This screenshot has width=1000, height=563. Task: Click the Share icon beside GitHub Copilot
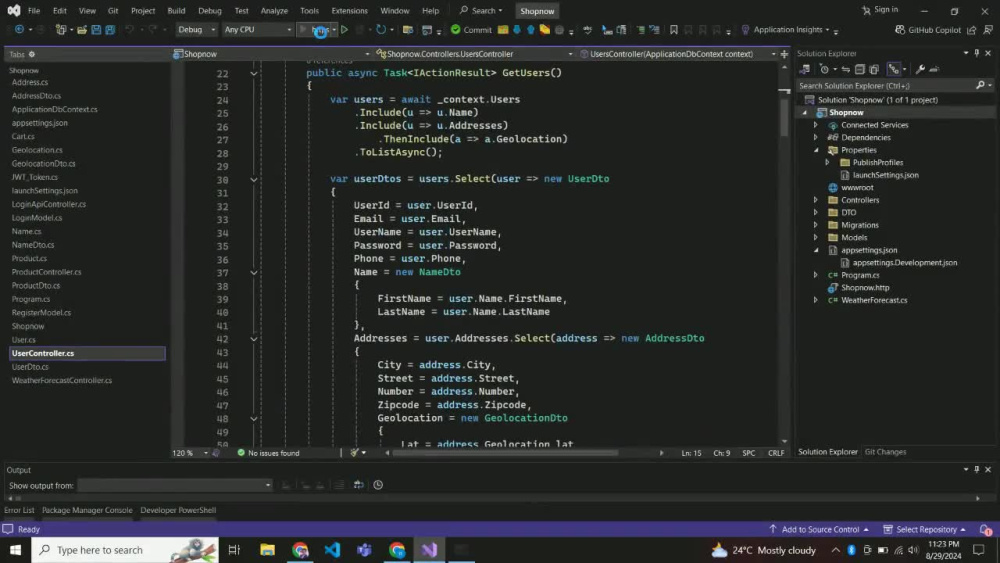(x=972, y=29)
